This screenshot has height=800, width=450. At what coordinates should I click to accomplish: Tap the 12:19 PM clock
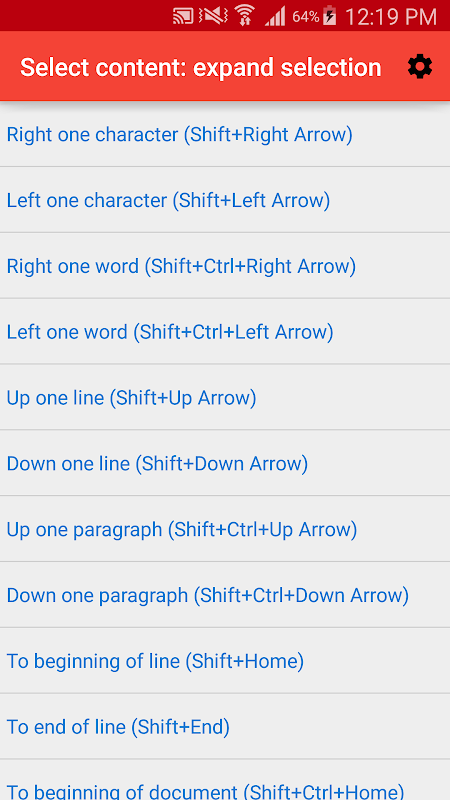(x=391, y=17)
